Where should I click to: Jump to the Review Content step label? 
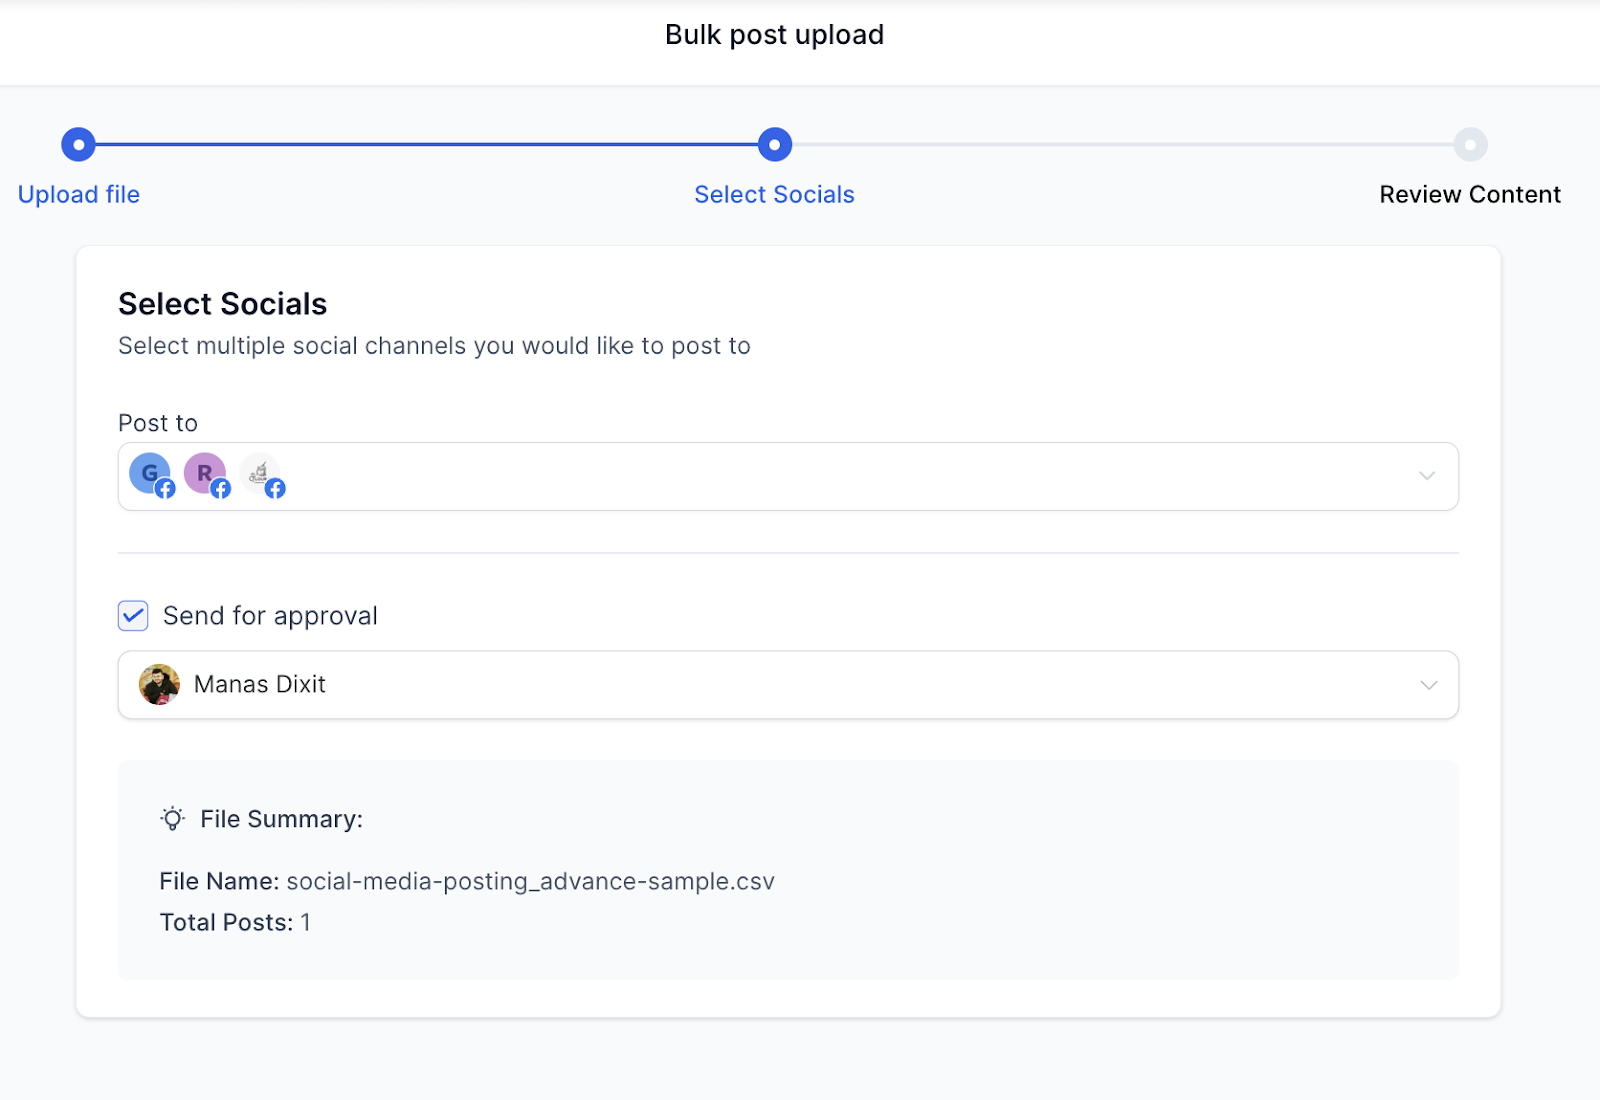click(1470, 194)
